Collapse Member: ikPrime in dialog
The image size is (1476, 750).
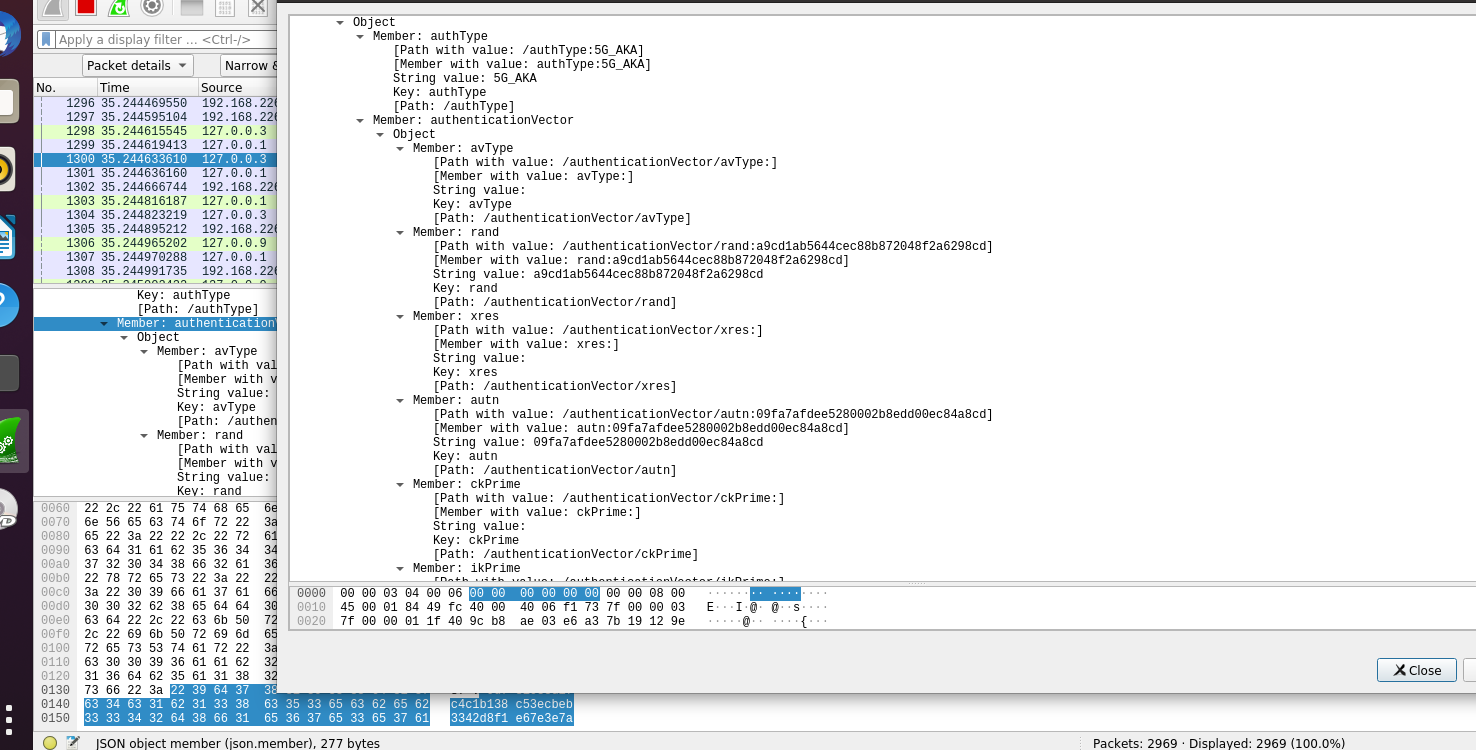(401, 568)
